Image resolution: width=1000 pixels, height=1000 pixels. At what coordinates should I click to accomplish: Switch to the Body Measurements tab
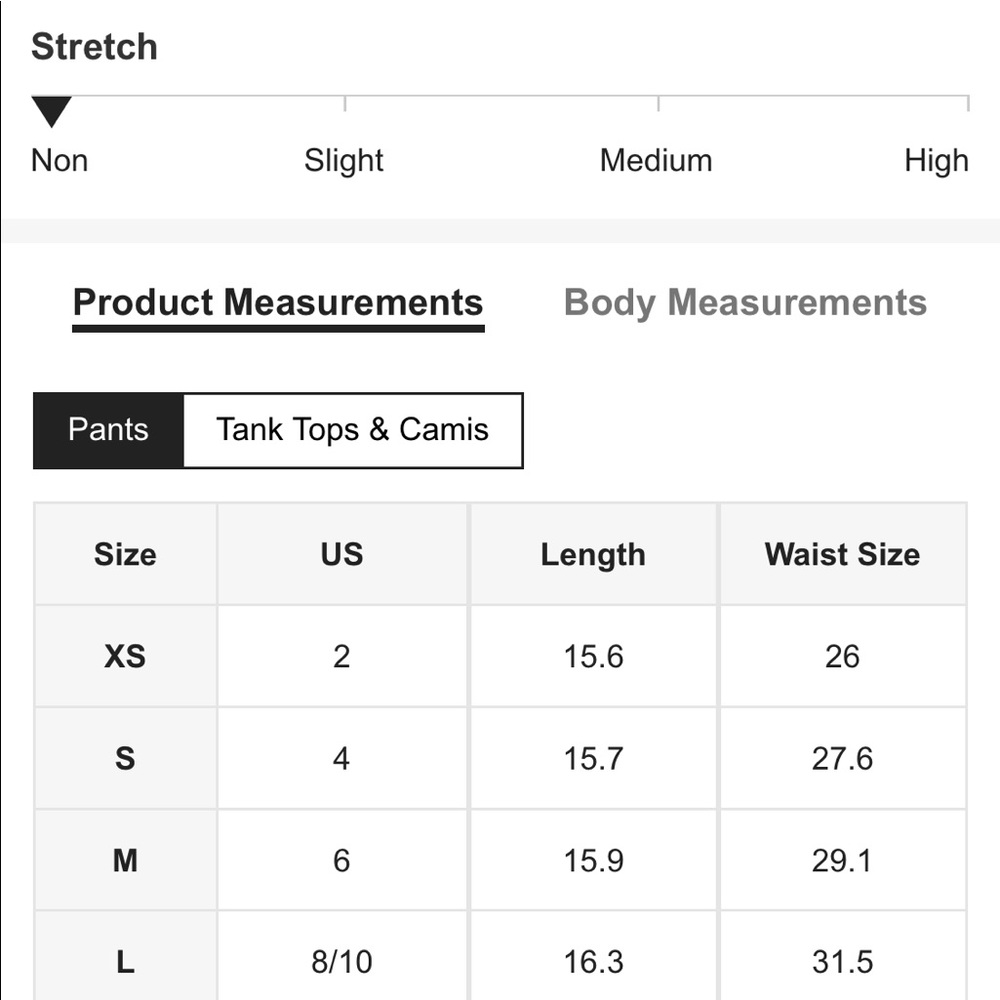(745, 302)
